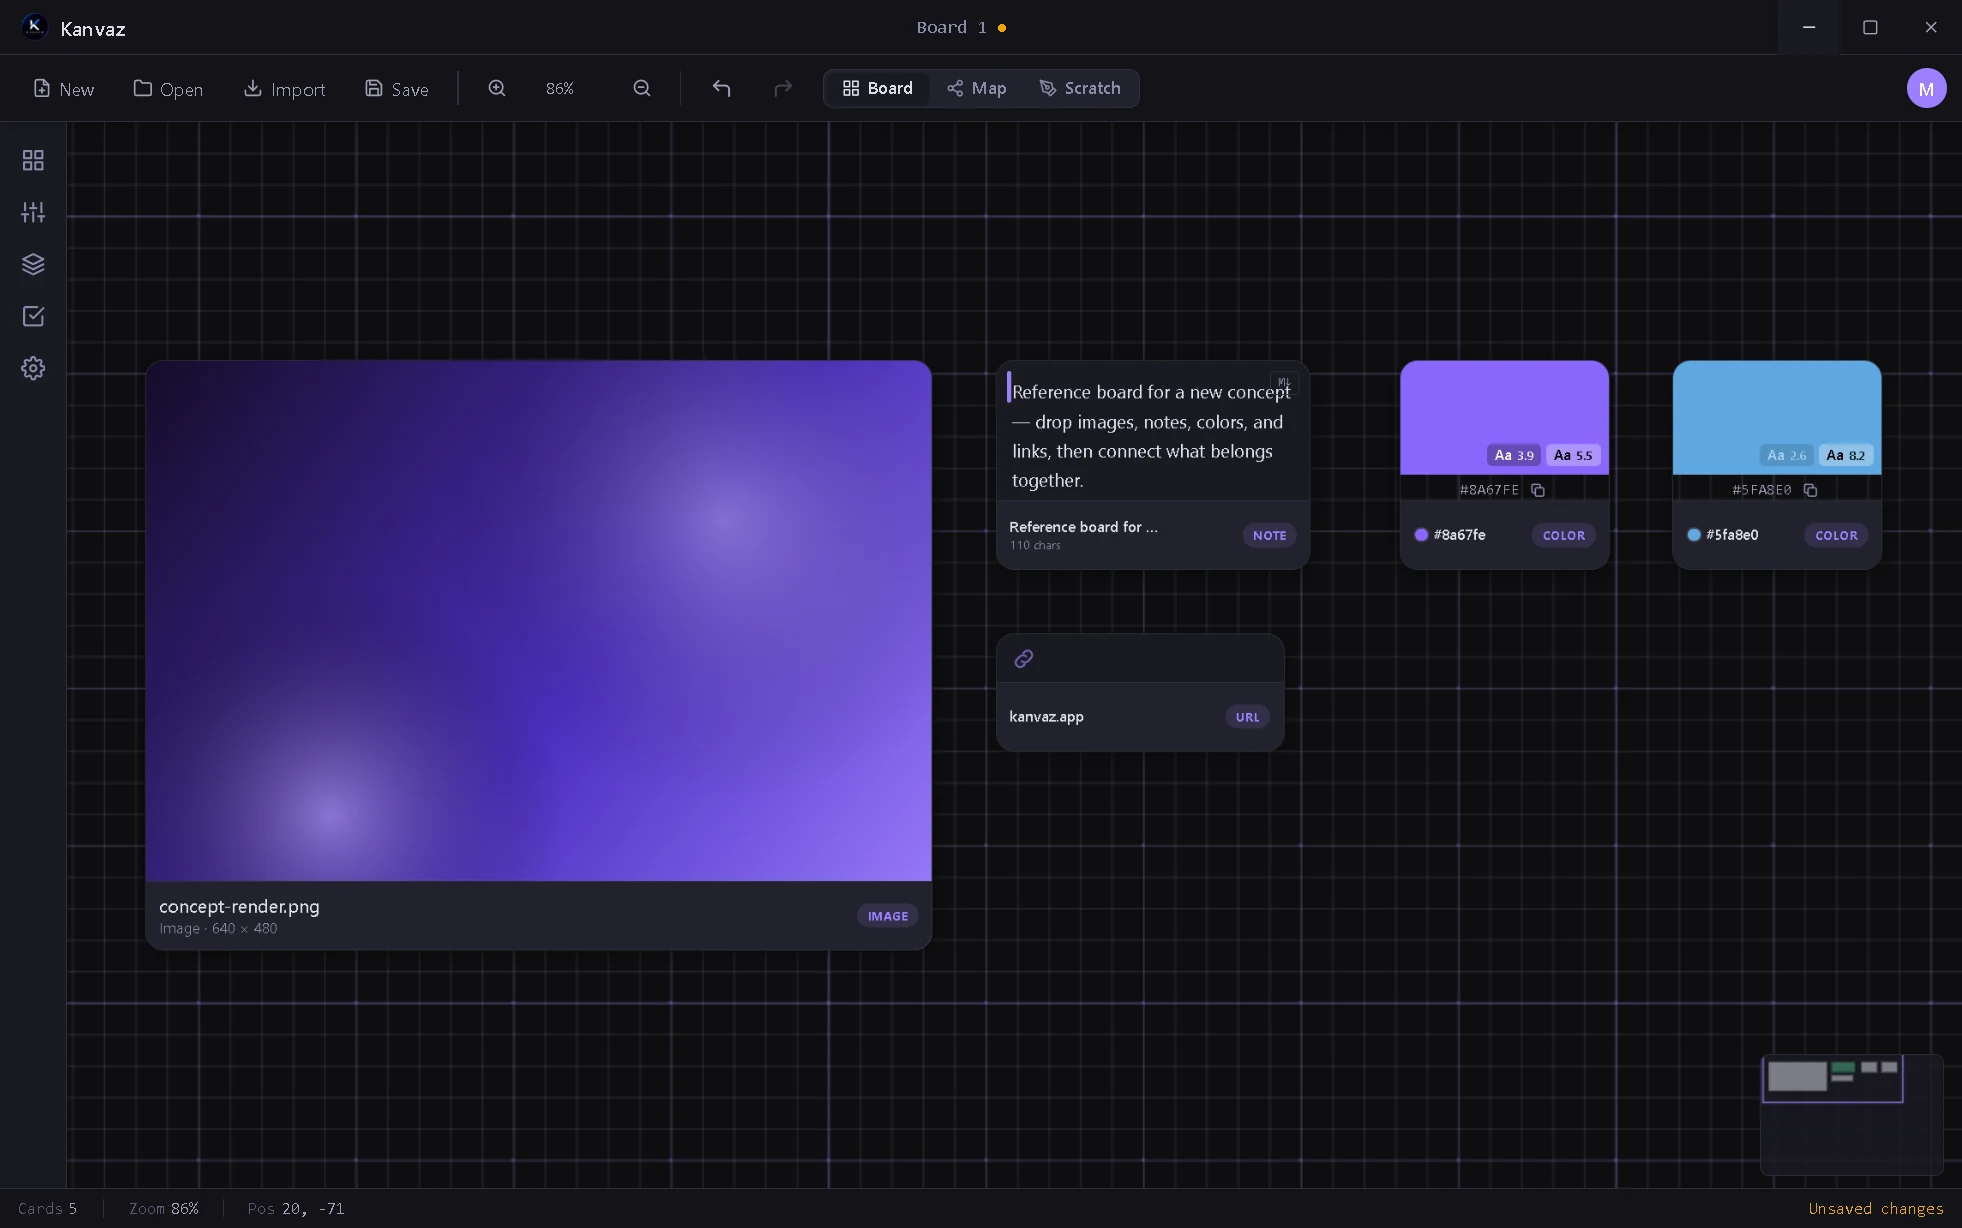Screen dimensions: 1962x1228
Task: Click the 86% zoom level display
Action: pyautogui.click(x=560, y=88)
